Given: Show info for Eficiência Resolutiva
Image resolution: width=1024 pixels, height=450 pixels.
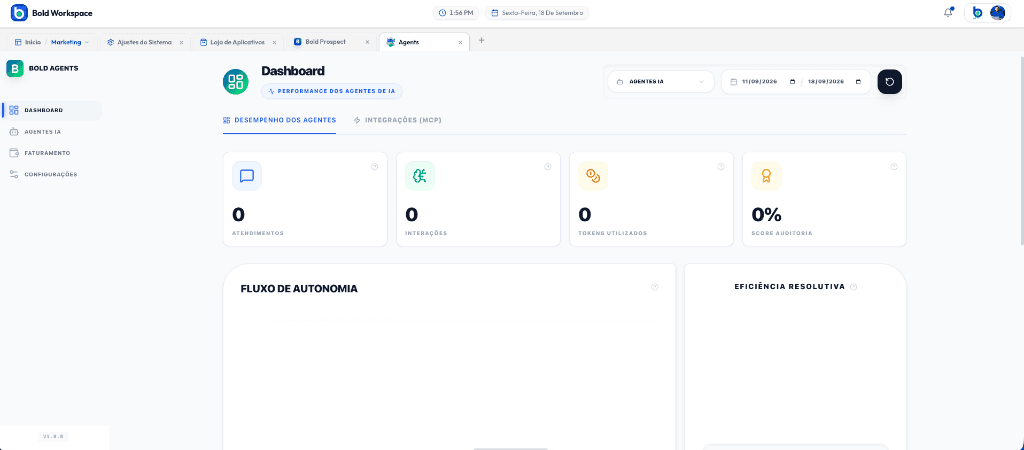Looking at the screenshot, I should 854,287.
